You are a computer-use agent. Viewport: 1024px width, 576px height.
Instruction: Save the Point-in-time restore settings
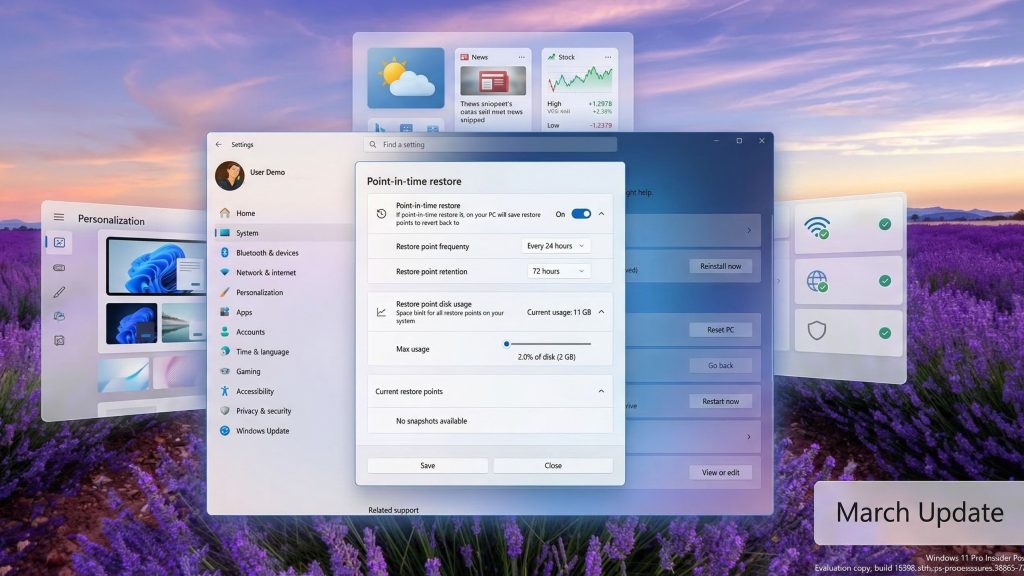click(x=427, y=464)
